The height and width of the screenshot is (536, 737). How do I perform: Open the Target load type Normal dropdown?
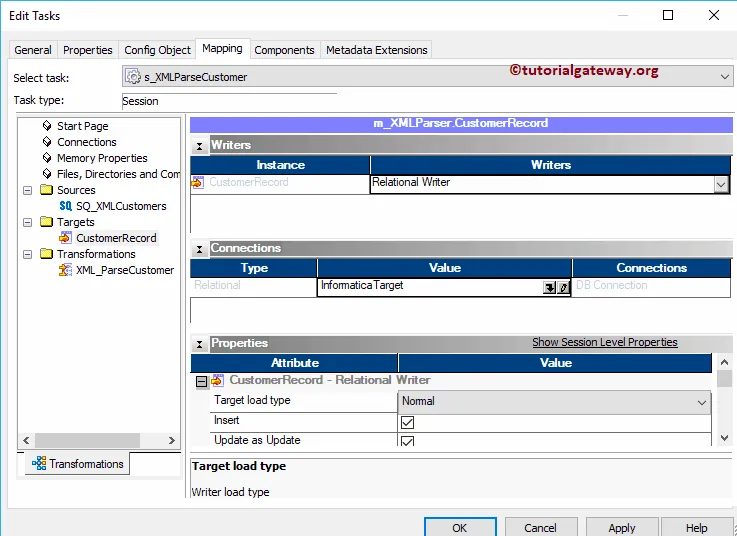point(701,402)
